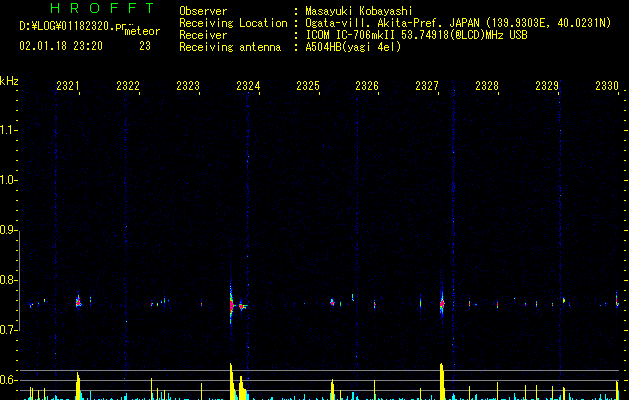Image resolution: width=629 pixels, height=400 pixels.
Task: Click the 2326 time marker
Action: [x=367, y=85]
